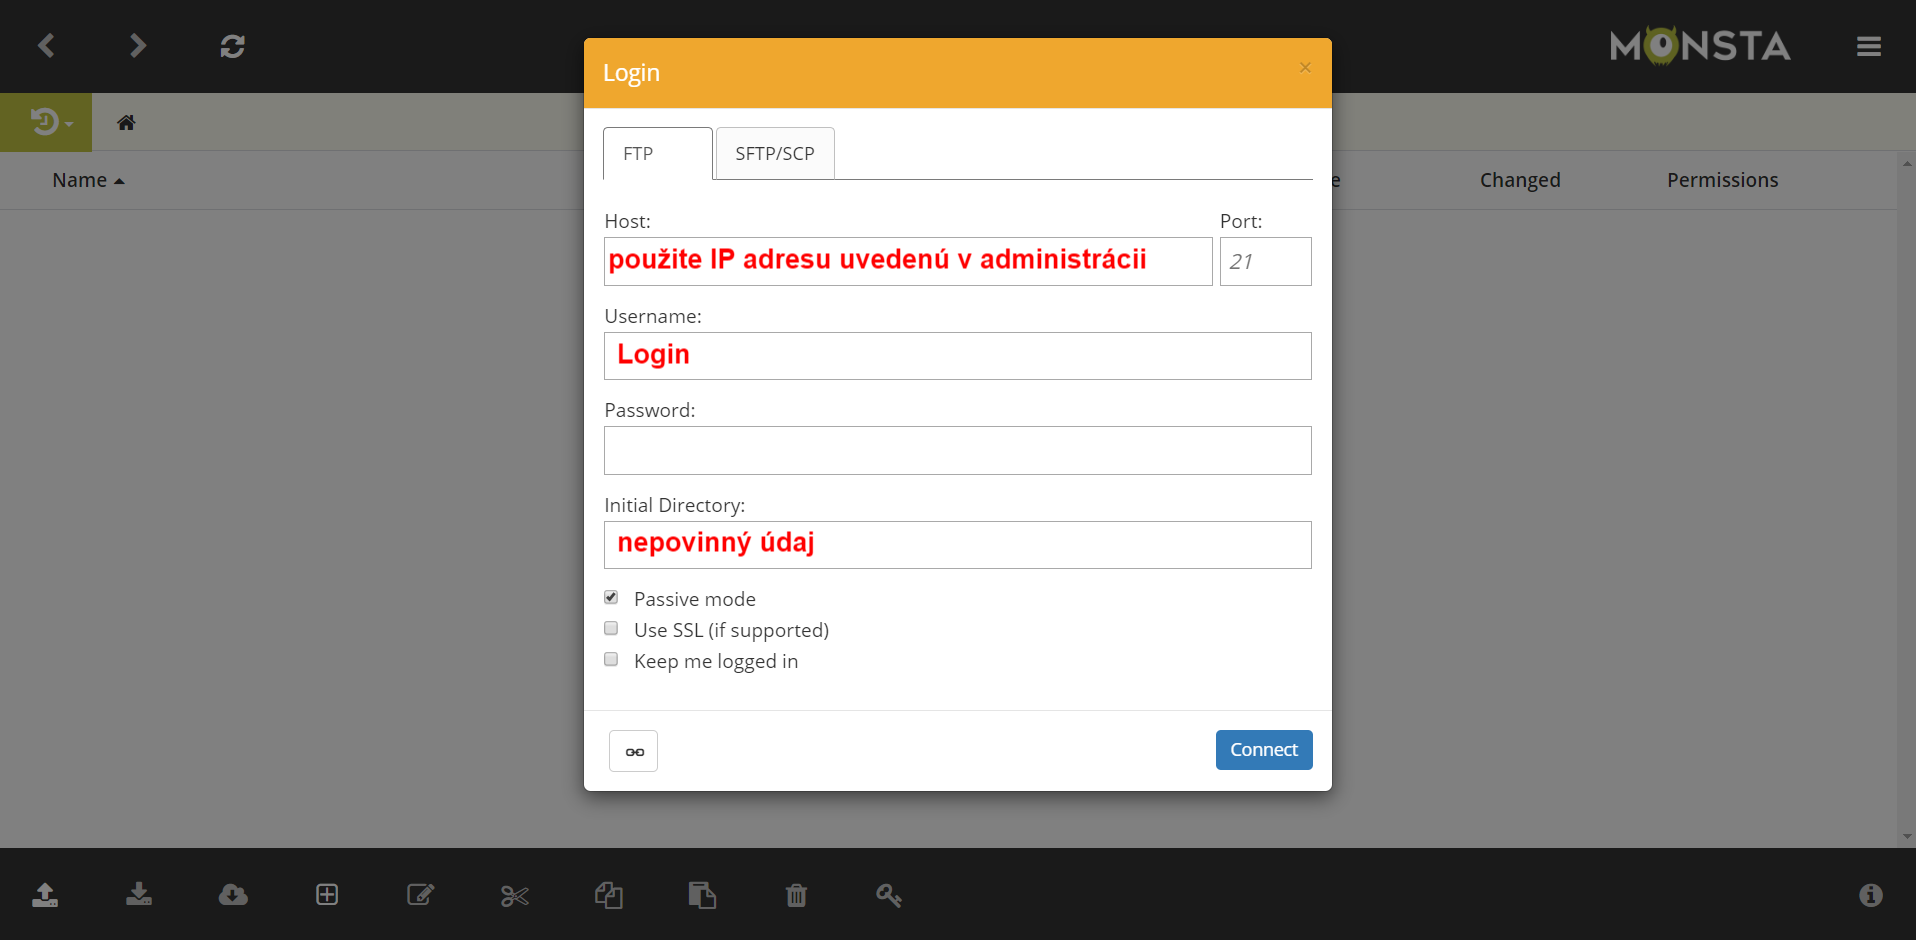The width and height of the screenshot is (1916, 940).
Task: Click the scissors cut icon
Action: click(515, 895)
